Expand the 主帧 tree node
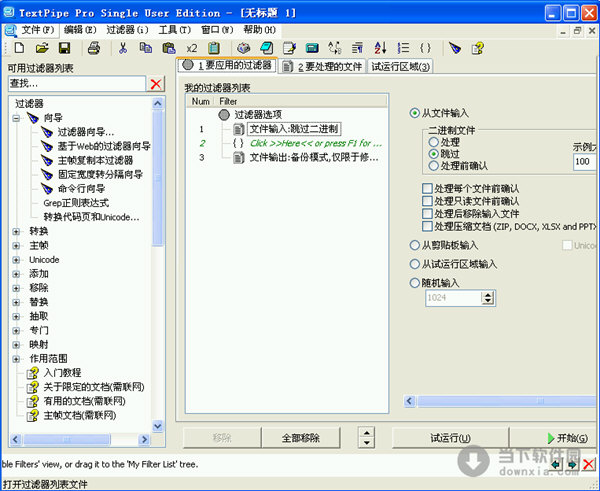The height and width of the screenshot is (491, 600). (16, 246)
